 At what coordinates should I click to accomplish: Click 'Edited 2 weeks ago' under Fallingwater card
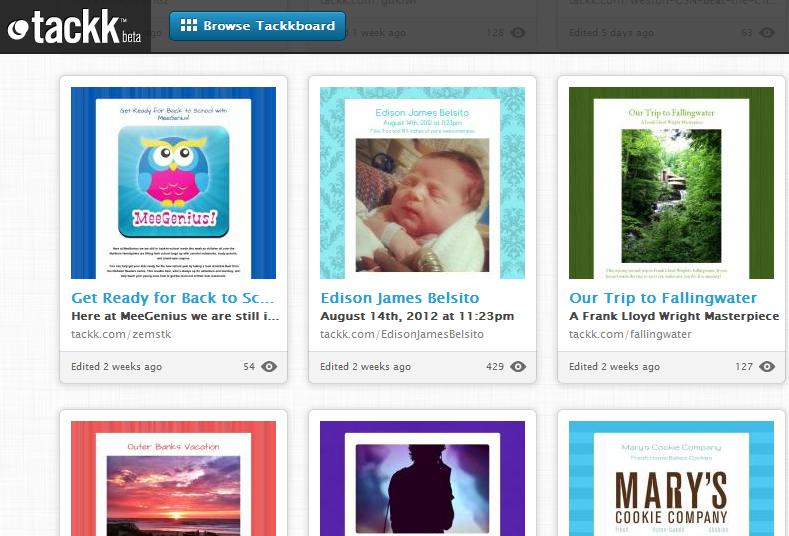tap(614, 366)
